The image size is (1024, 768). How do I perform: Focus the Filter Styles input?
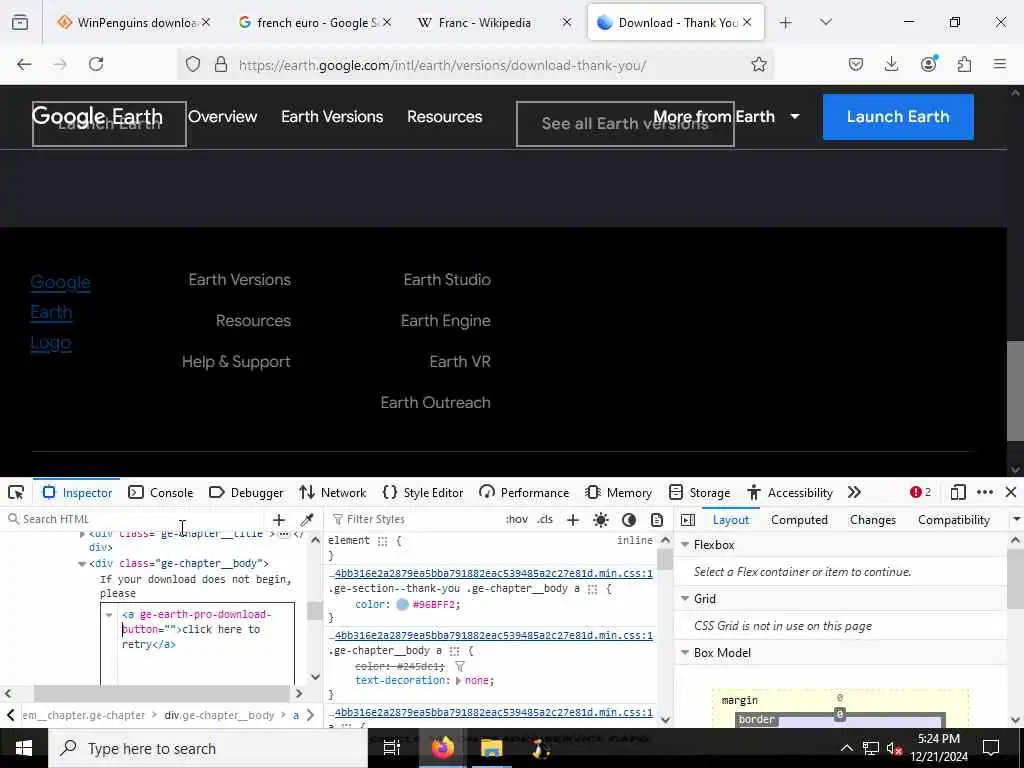pyautogui.click(x=417, y=519)
